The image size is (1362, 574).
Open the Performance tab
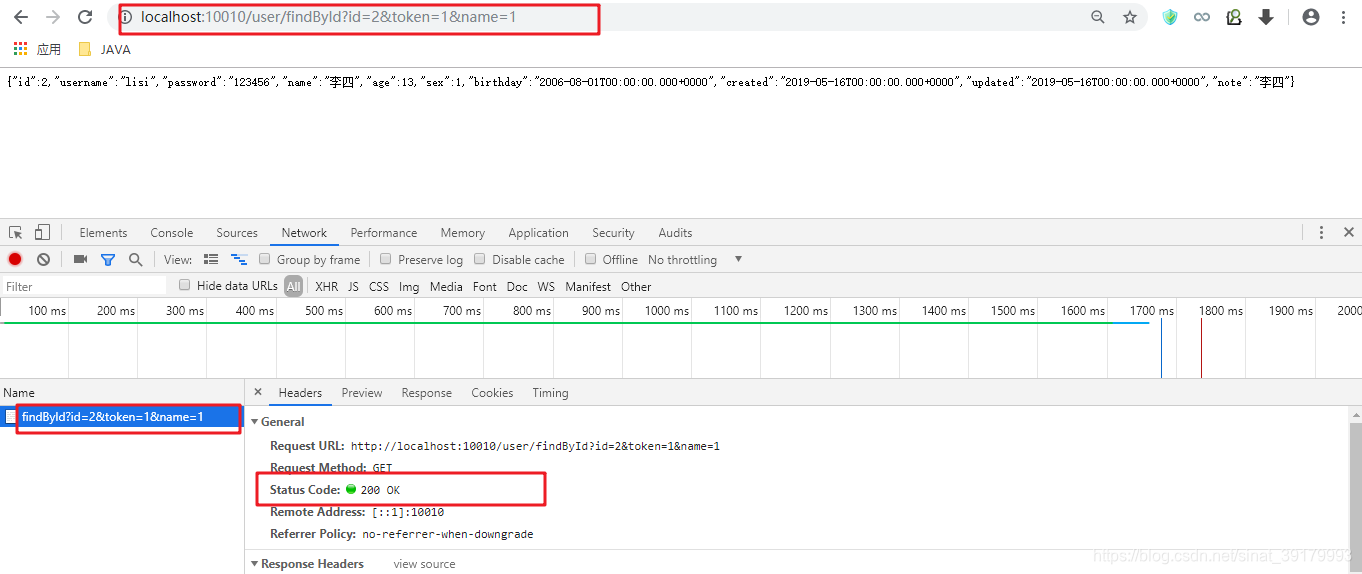pos(383,232)
